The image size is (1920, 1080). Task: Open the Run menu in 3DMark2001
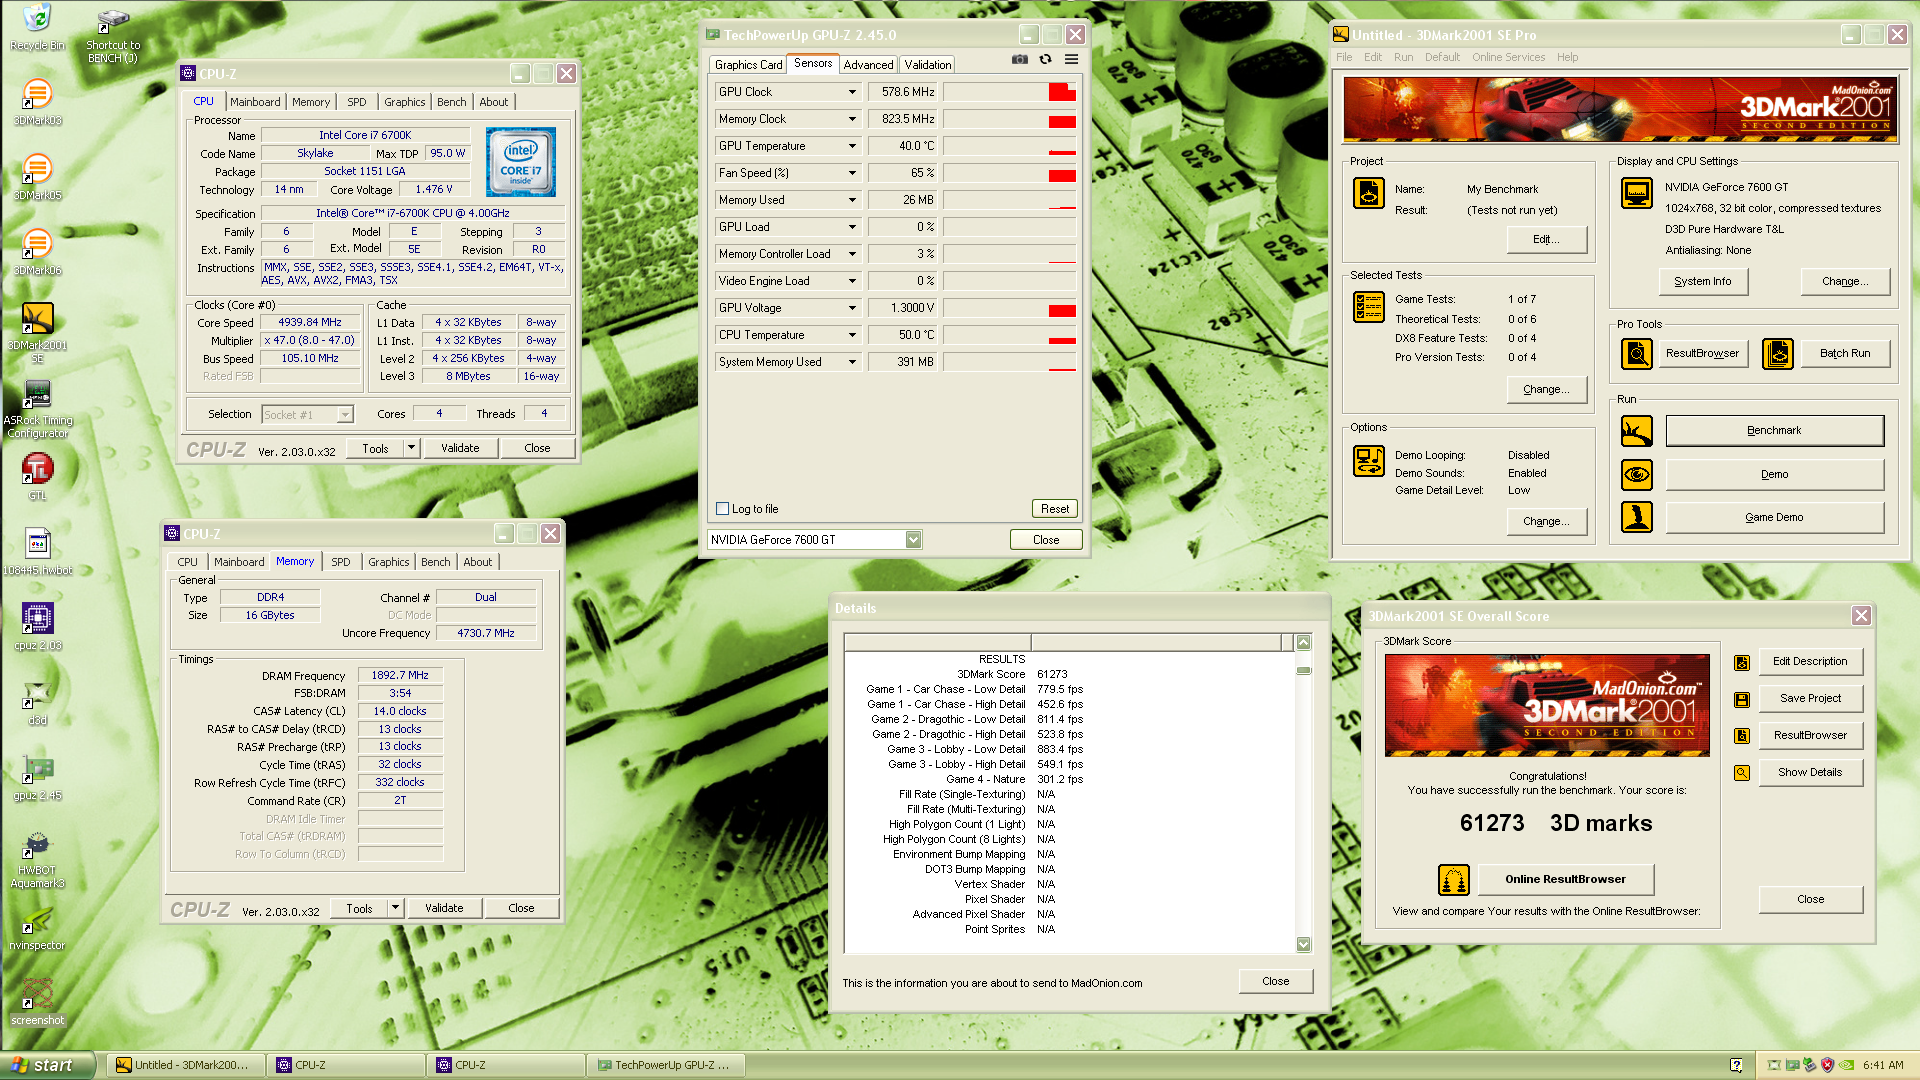[1403, 57]
